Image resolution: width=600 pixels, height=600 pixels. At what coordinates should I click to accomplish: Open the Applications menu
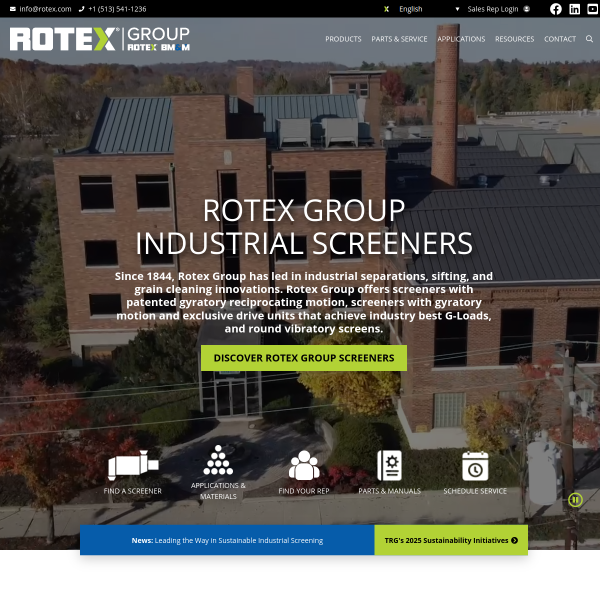coord(461,39)
